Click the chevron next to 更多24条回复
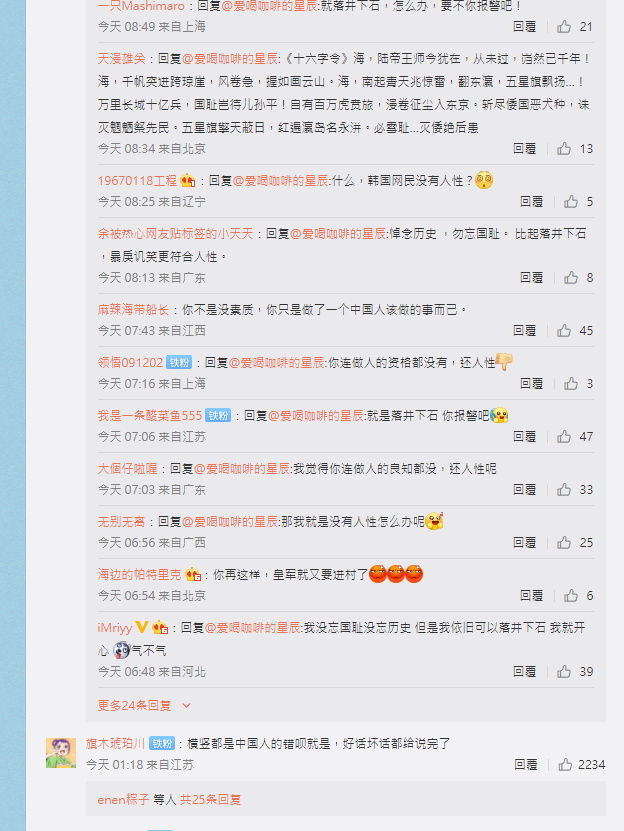 [186, 706]
